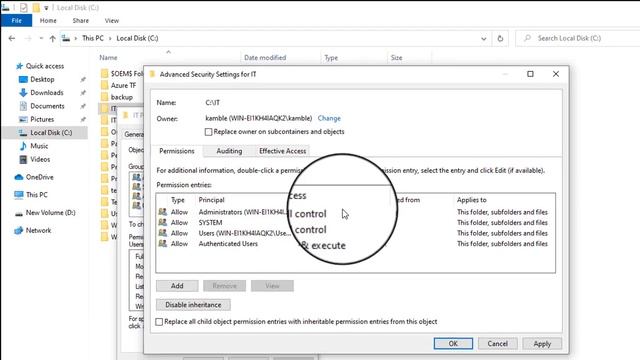
Task: Select the SYSTEM permission entry
Action: [x=355, y=223]
